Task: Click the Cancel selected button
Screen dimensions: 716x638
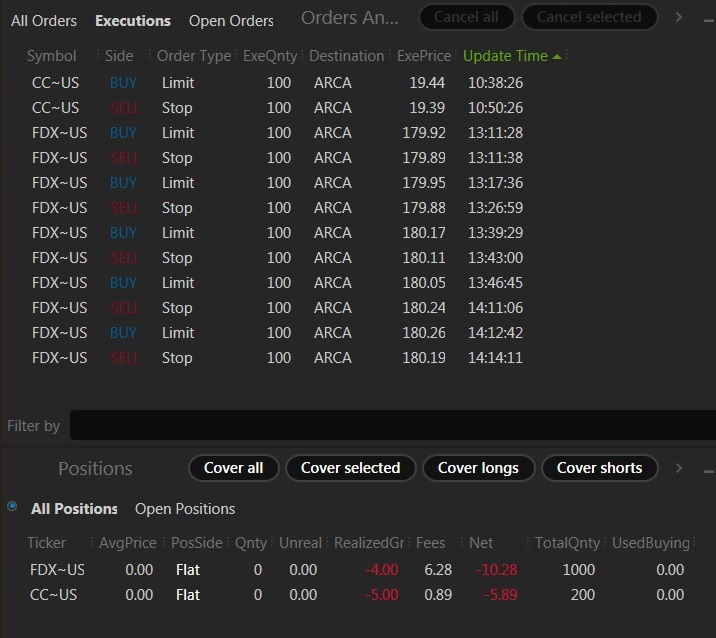Action: [589, 17]
